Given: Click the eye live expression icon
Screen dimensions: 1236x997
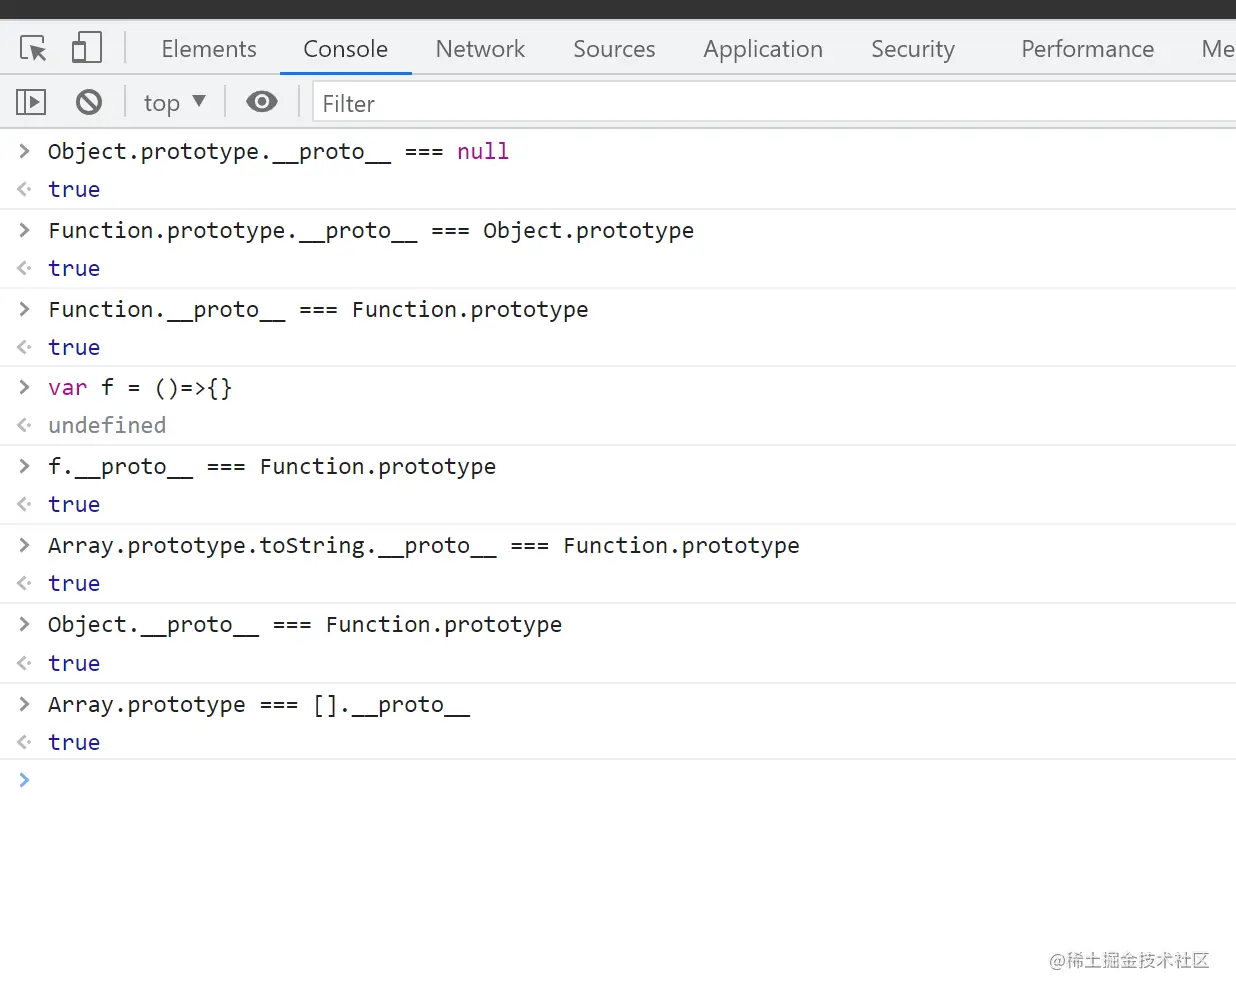Looking at the screenshot, I should pyautogui.click(x=262, y=102).
